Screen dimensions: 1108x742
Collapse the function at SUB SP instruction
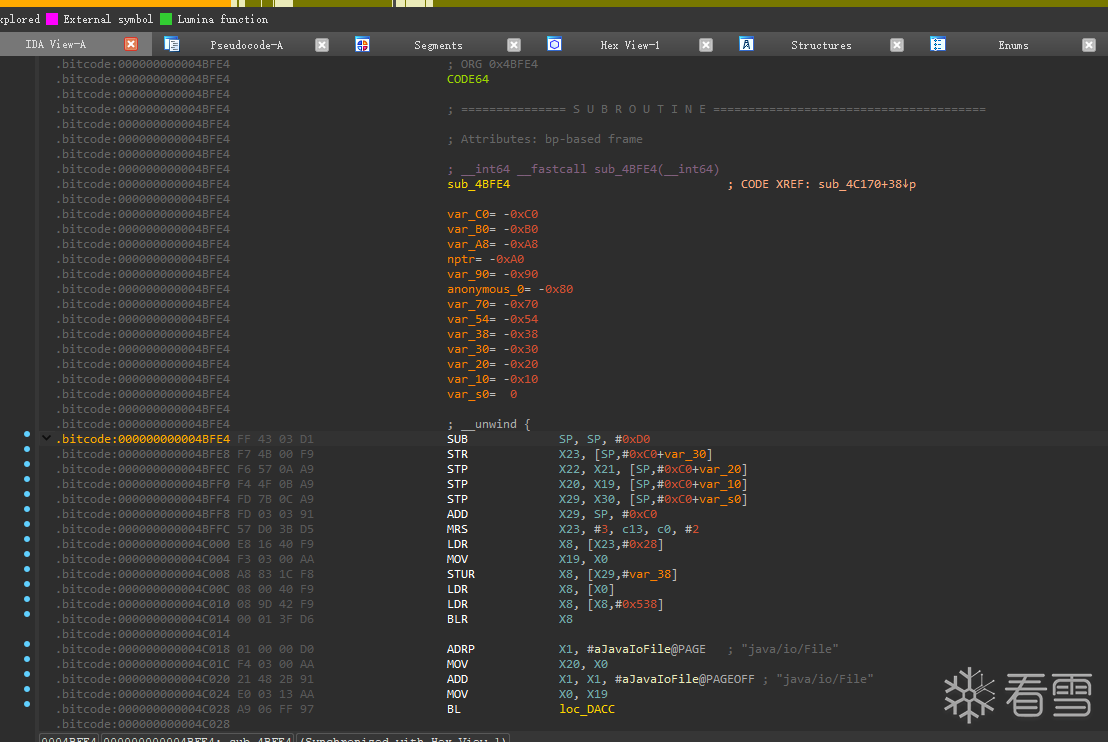(45, 439)
